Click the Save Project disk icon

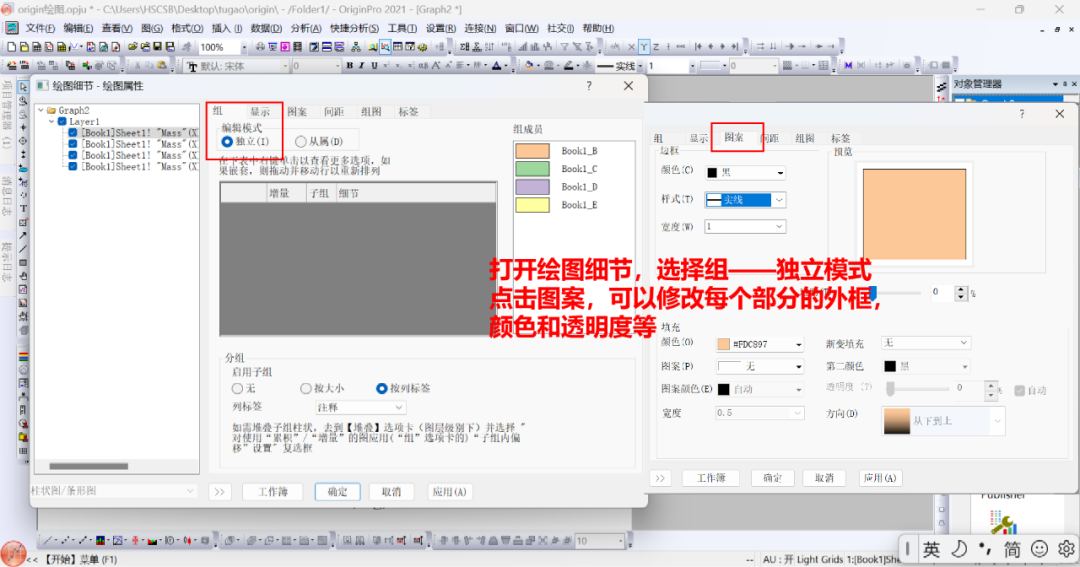click(158, 47)
